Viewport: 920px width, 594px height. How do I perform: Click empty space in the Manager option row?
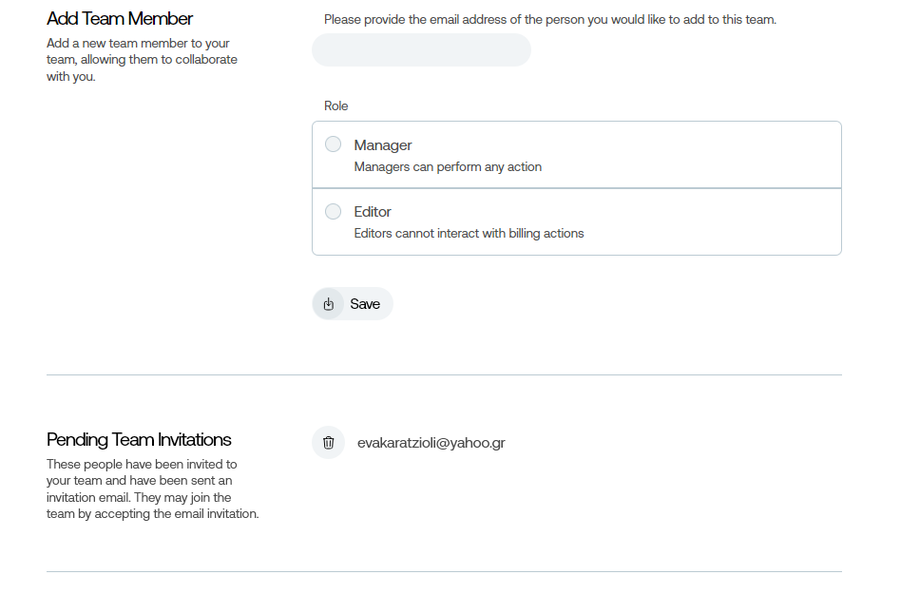[x=690, y=155]
